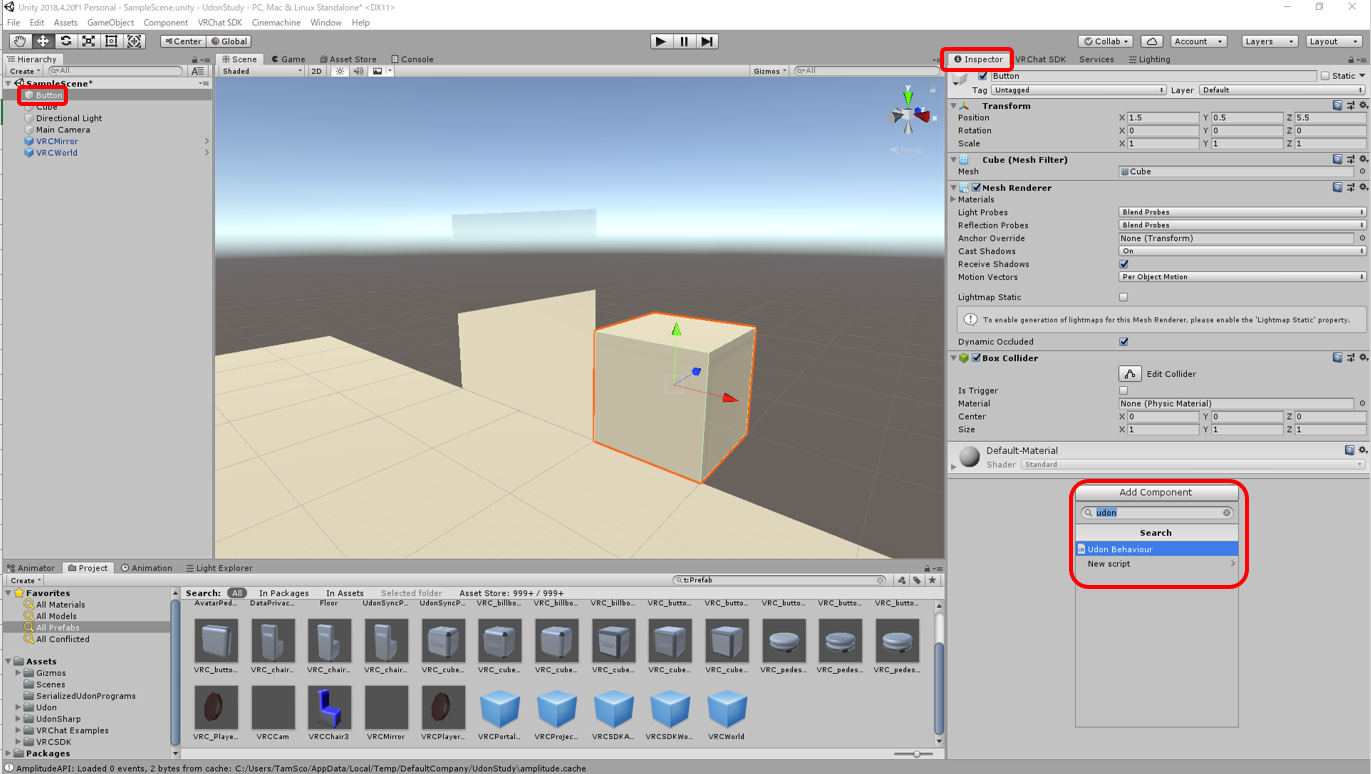Click the udon component search field
Image resolution: width=1371 pixels, height=774 pixels.
(x=1157, y=513)
